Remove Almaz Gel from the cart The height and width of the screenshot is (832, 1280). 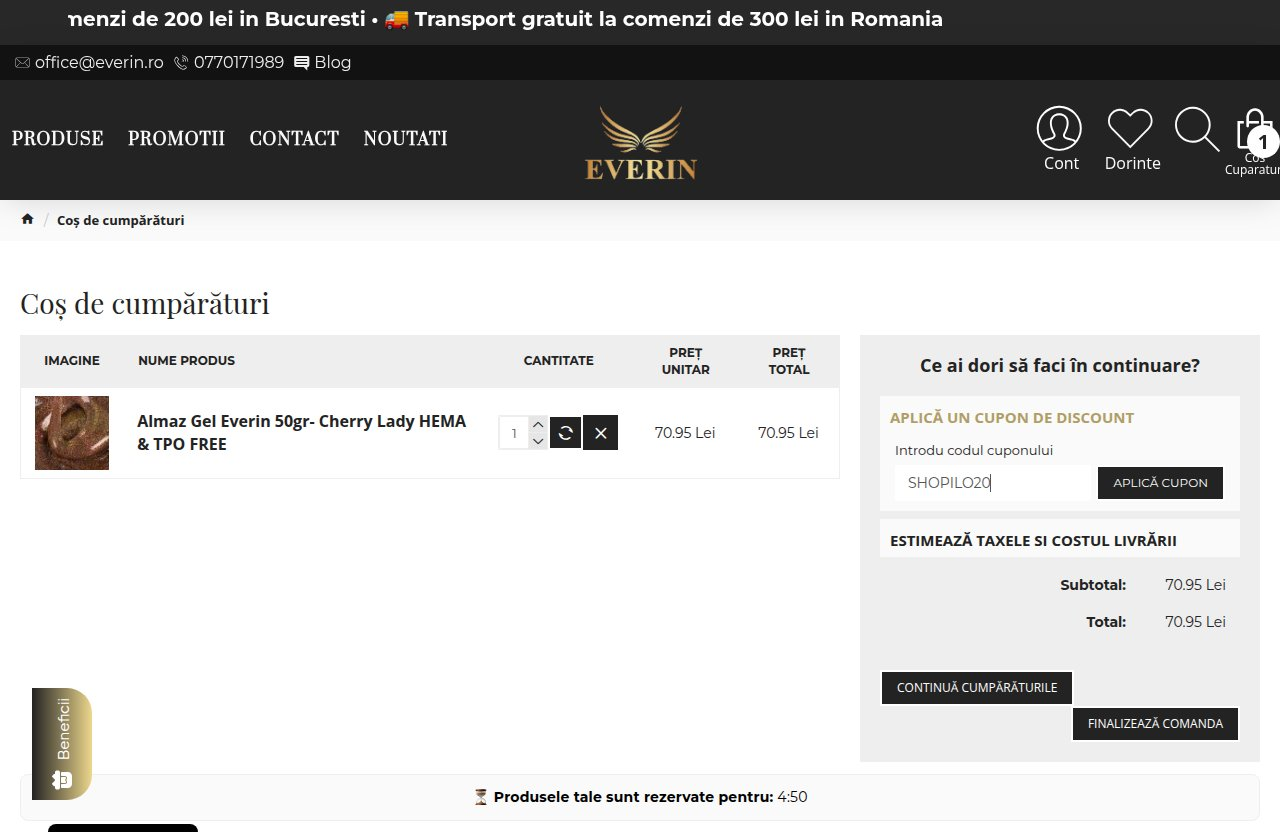[x=600, y=432]
